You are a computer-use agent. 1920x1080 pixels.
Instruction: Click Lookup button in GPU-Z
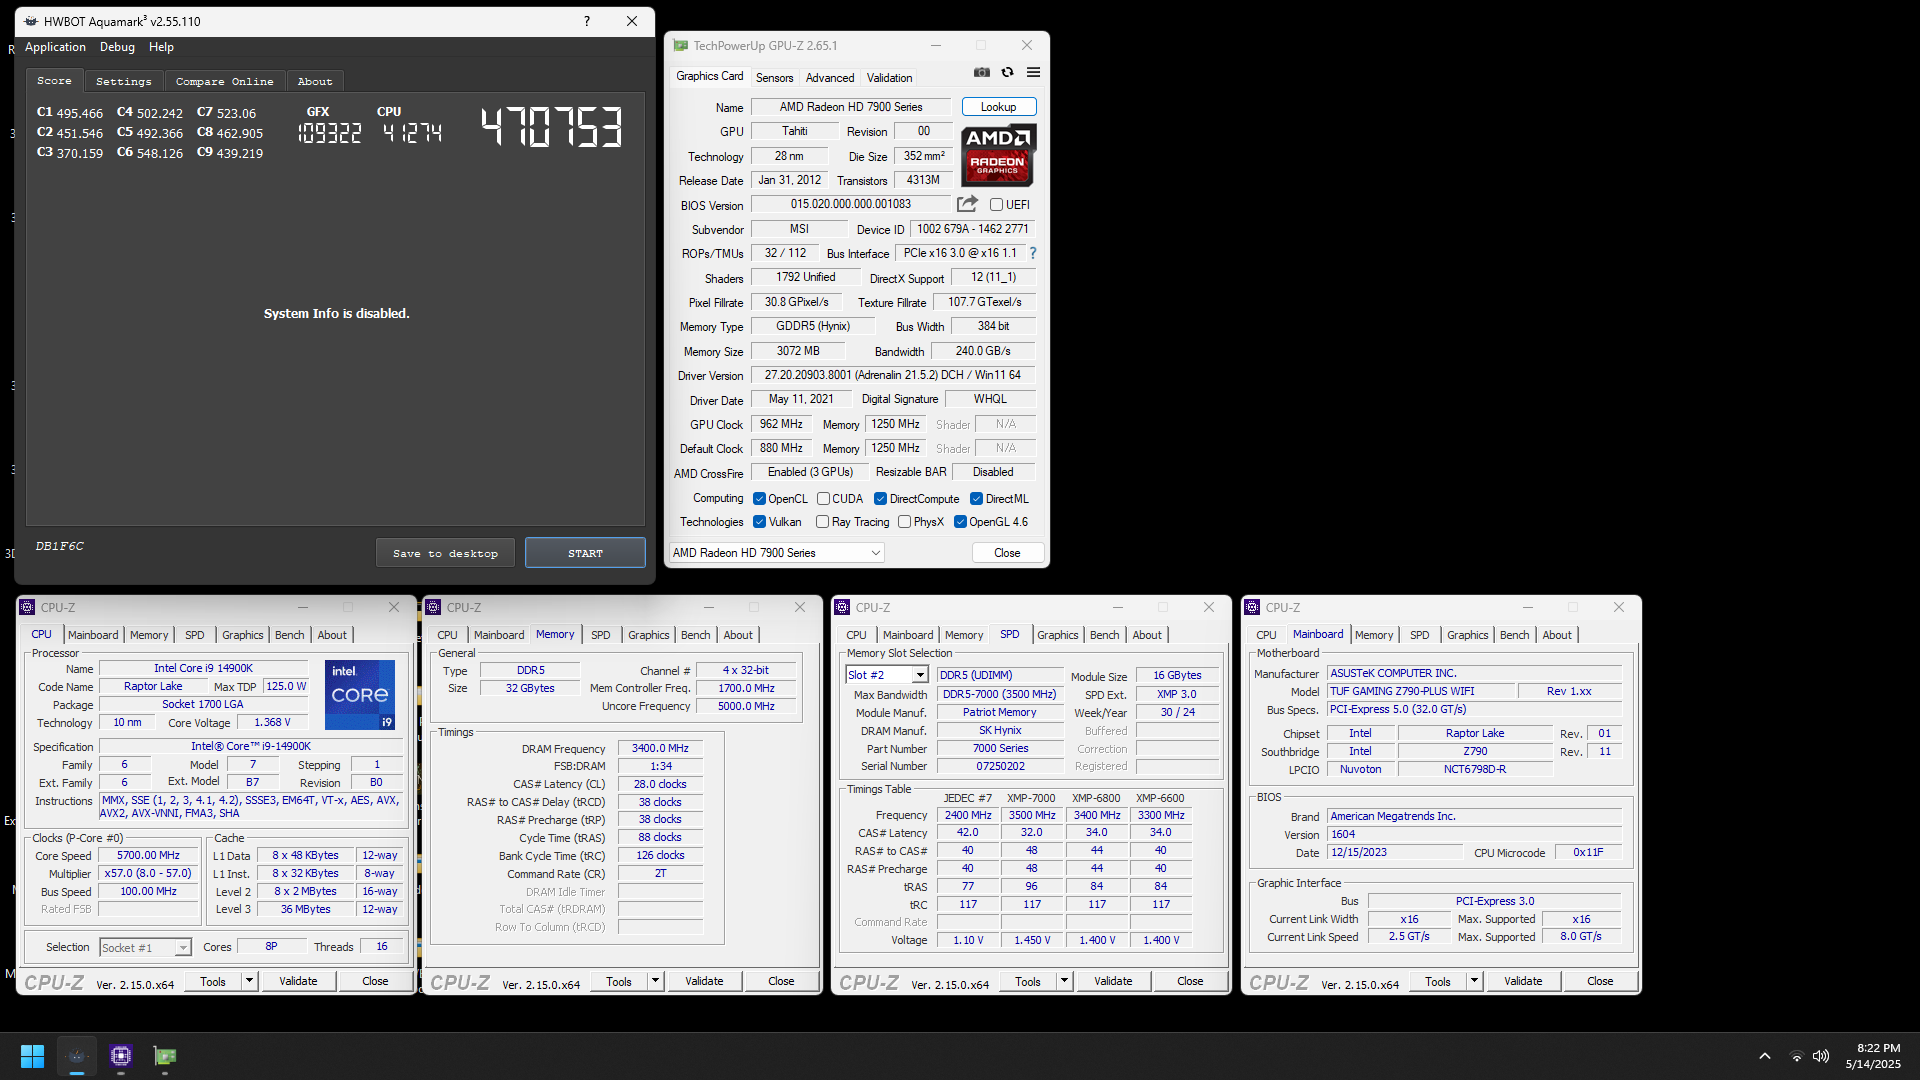click(x=998, y=107)
